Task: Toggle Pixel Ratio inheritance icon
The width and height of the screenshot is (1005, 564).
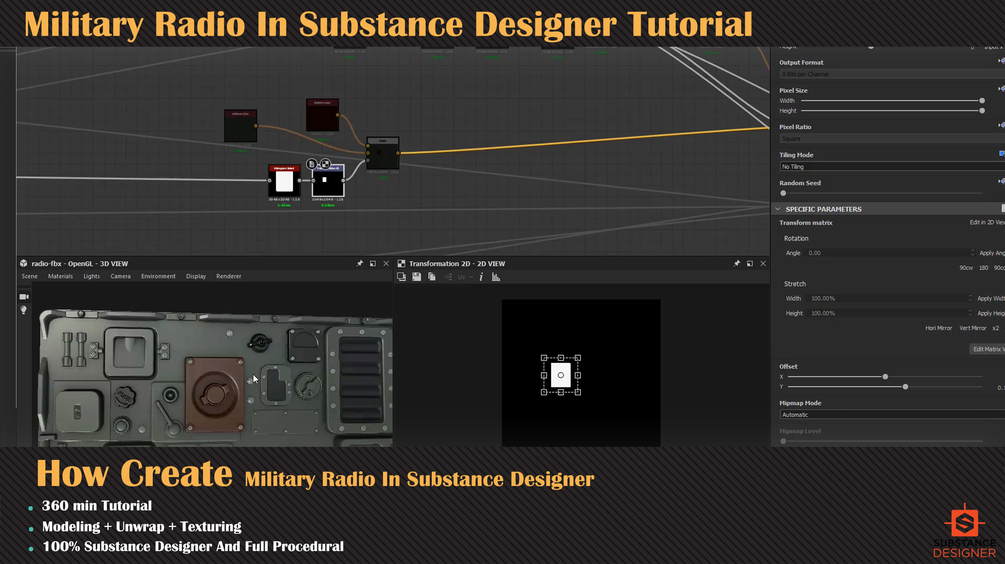Action: 1001,126
